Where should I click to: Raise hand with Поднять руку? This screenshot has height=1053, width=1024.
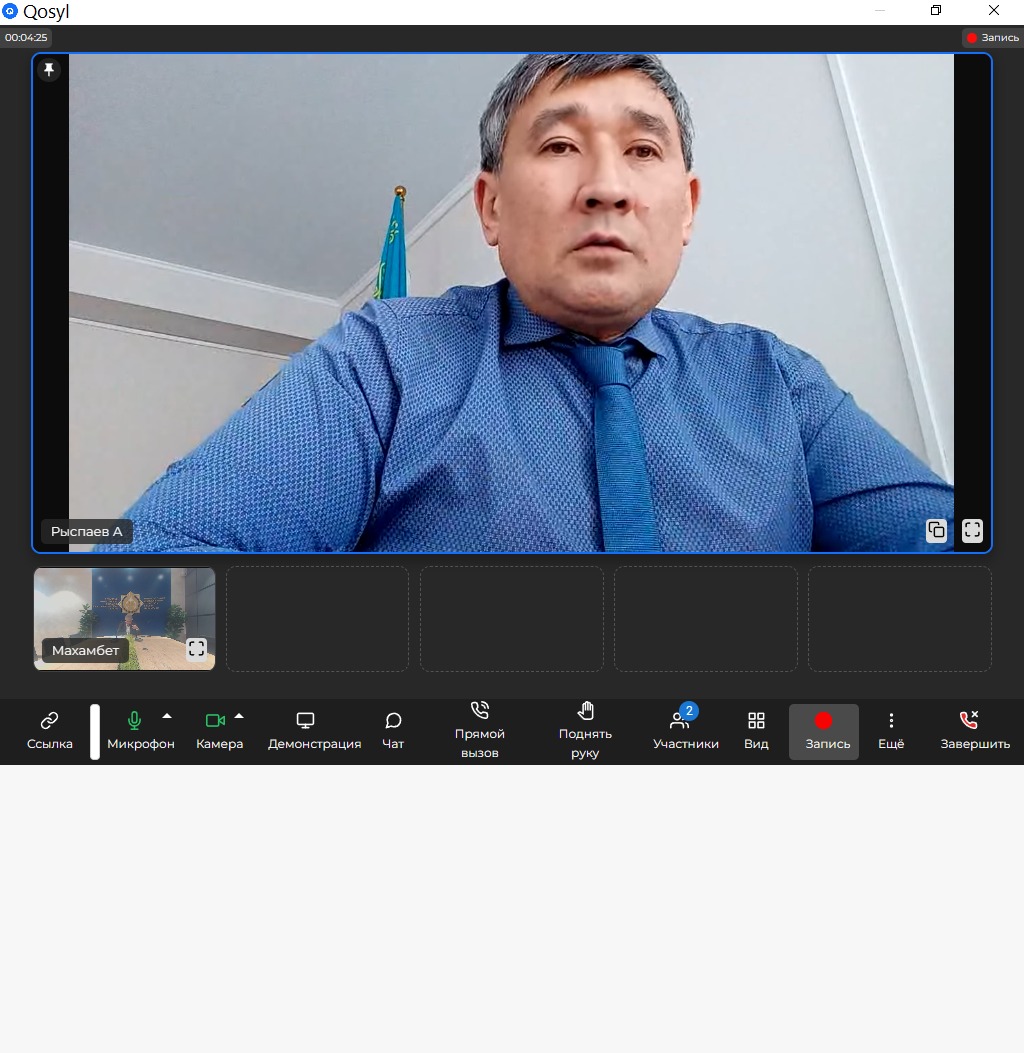click(586, 711)
